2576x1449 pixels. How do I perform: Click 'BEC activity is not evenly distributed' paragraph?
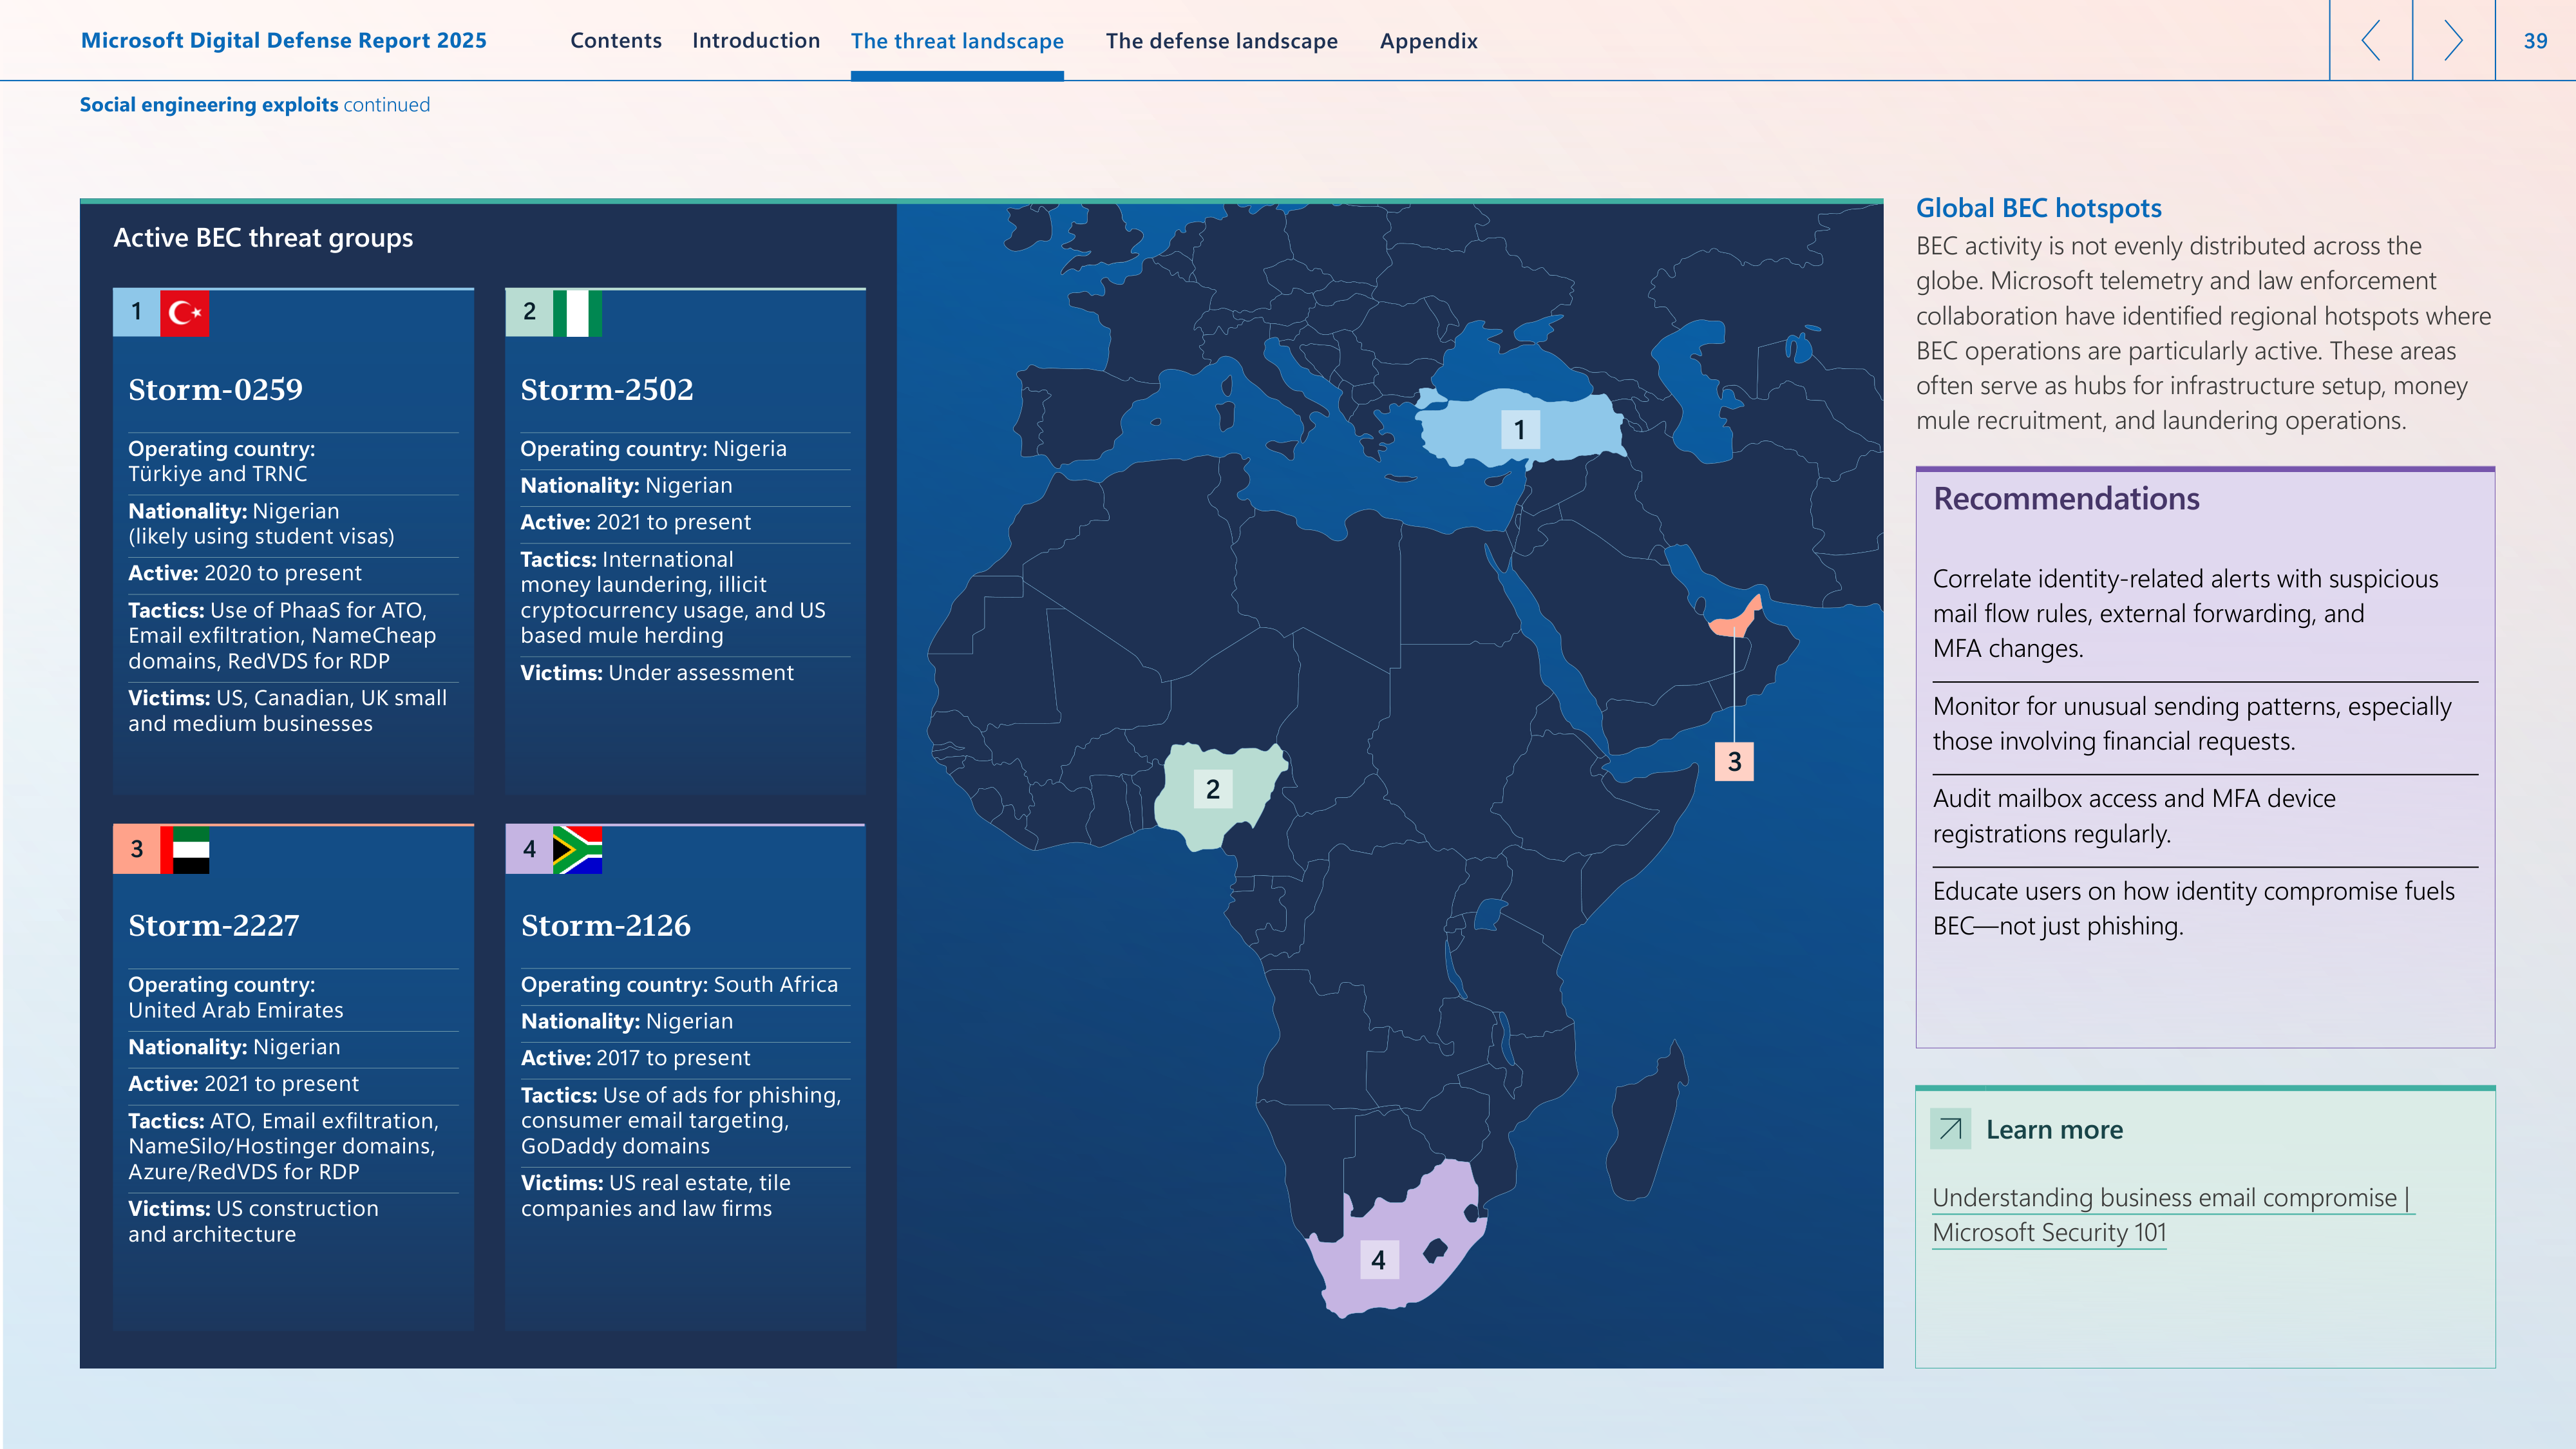[2204, 333]
